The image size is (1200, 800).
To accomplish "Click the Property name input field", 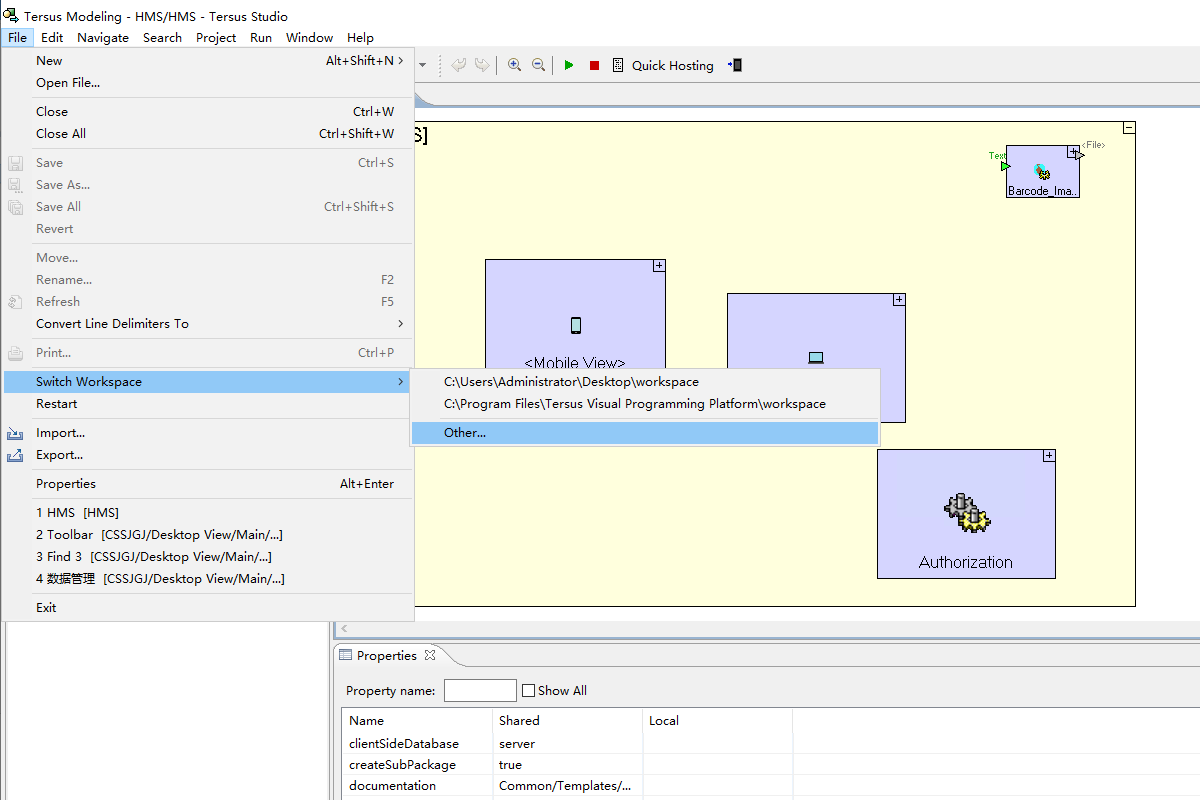I will (x=480, y=690).
